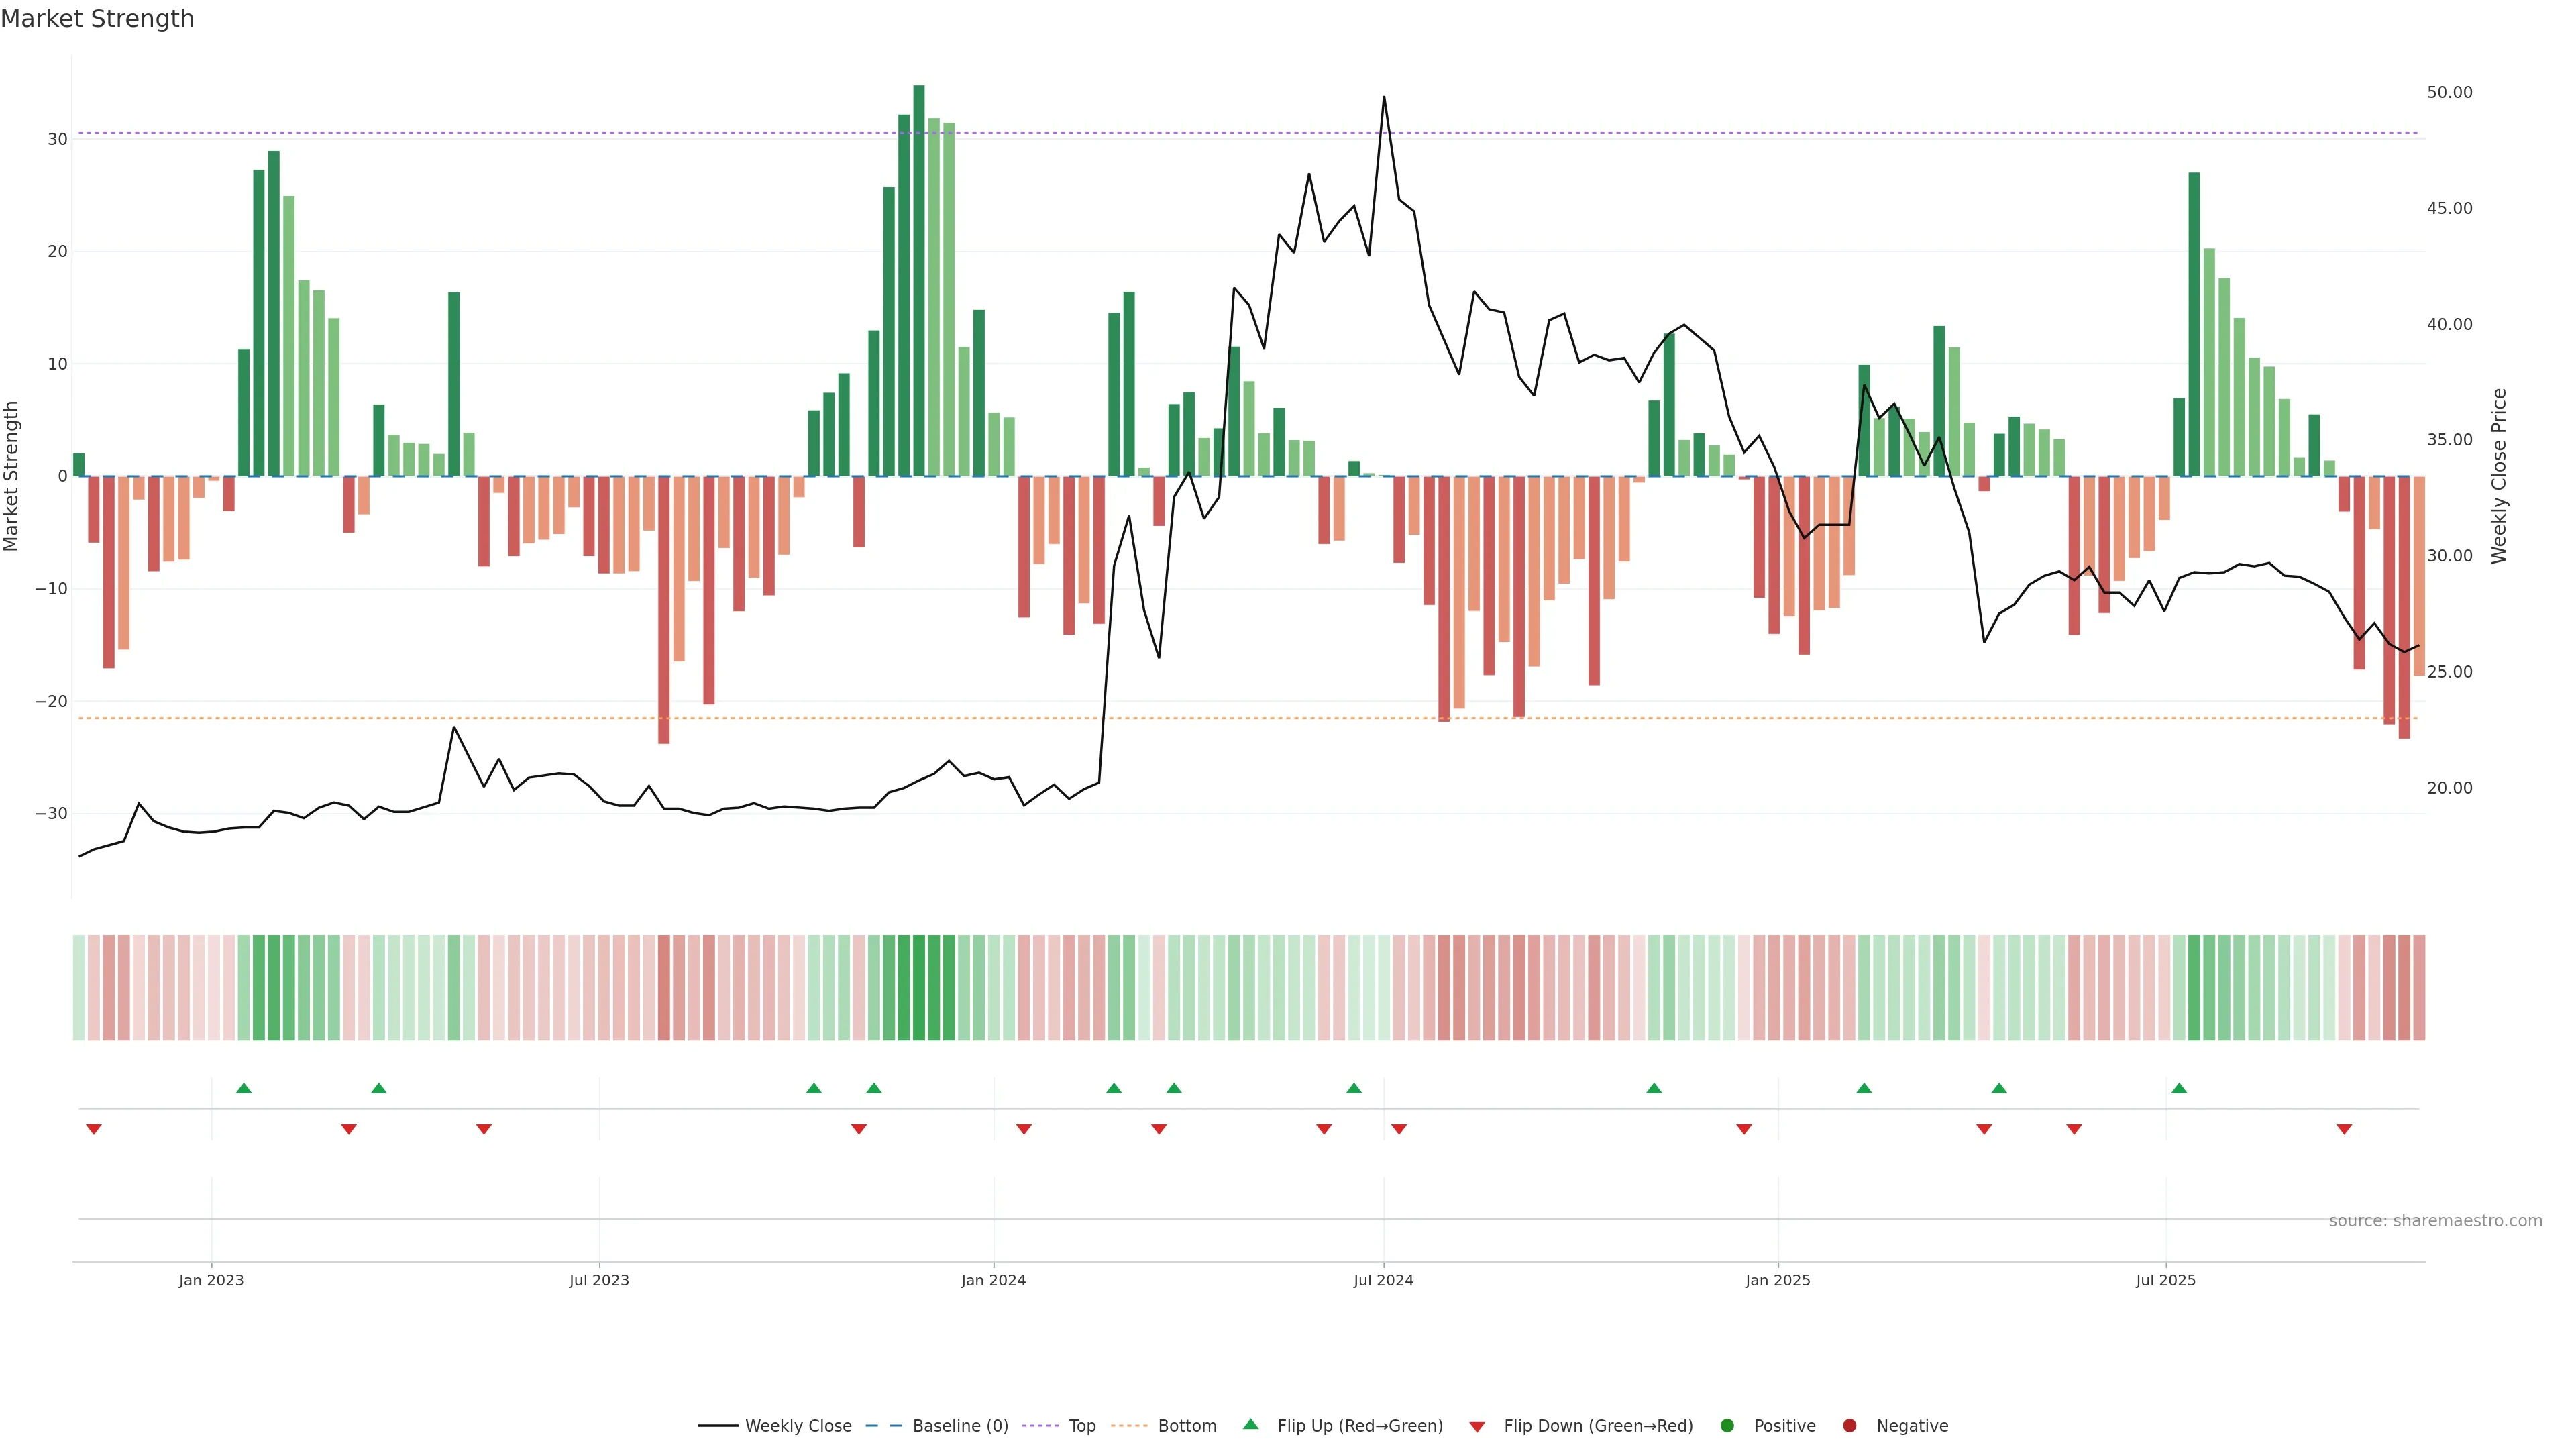Click the Weekly Close Price axis title
The height and width of the screenshot is (1449, 2576).
(x=2499, y=476)
